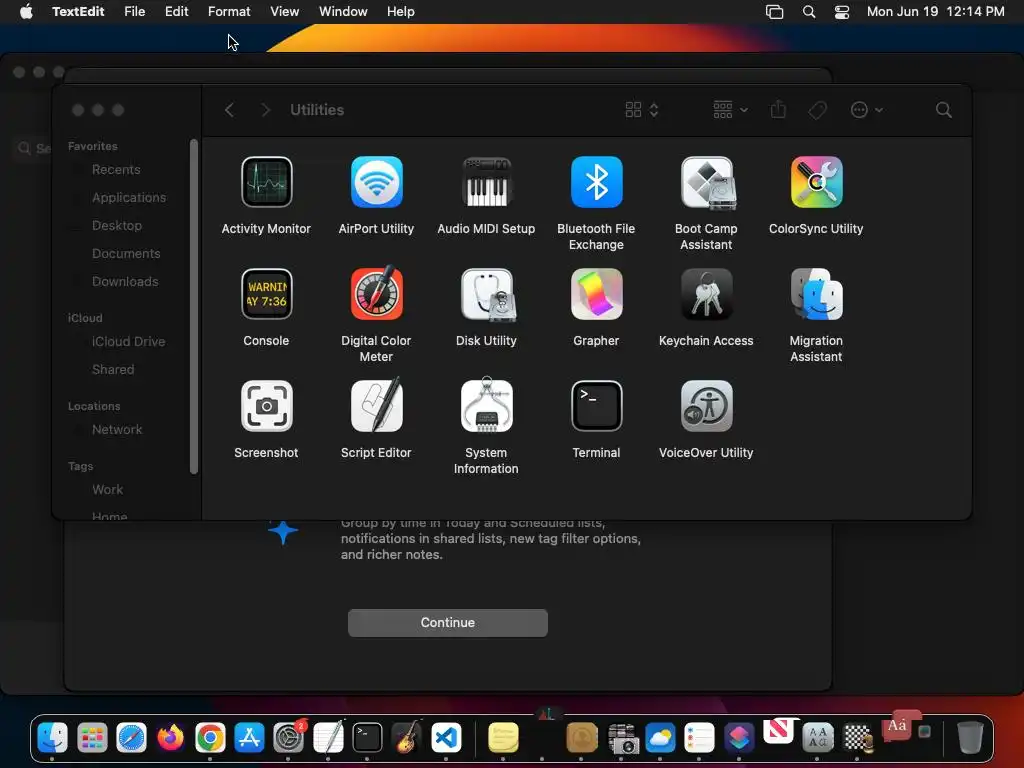Launch Visual Studio Code from the Dock

click(446, 738)
